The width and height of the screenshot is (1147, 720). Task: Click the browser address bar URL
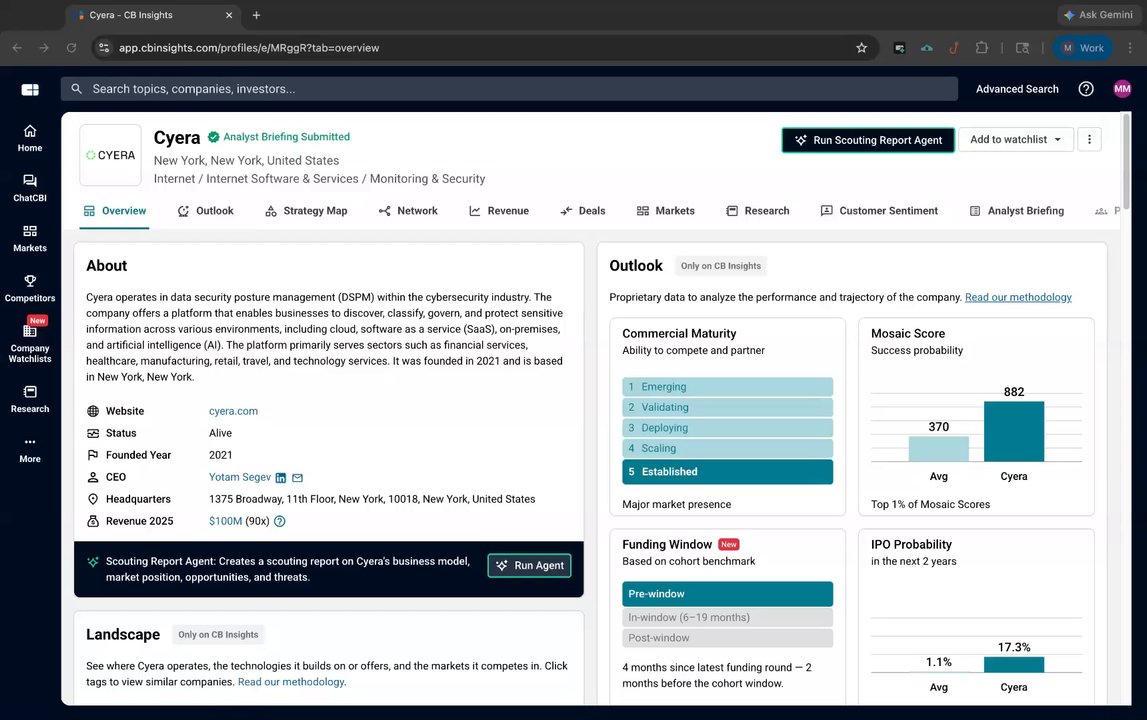click(x=249, y=48)
